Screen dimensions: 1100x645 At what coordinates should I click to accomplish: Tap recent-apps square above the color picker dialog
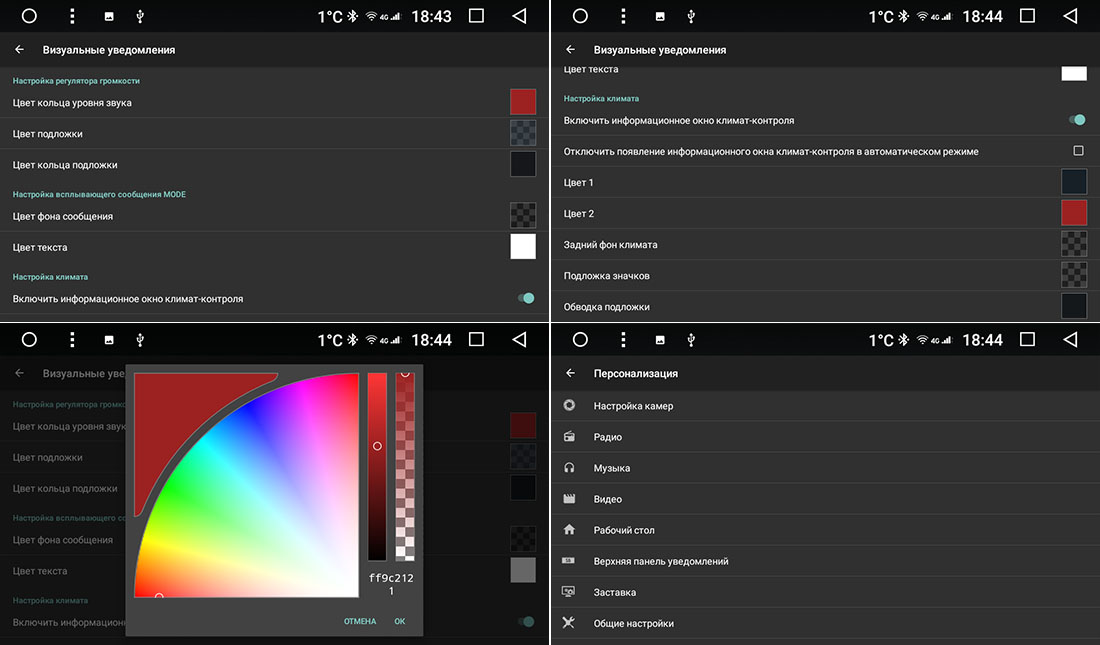coord(476,340)
